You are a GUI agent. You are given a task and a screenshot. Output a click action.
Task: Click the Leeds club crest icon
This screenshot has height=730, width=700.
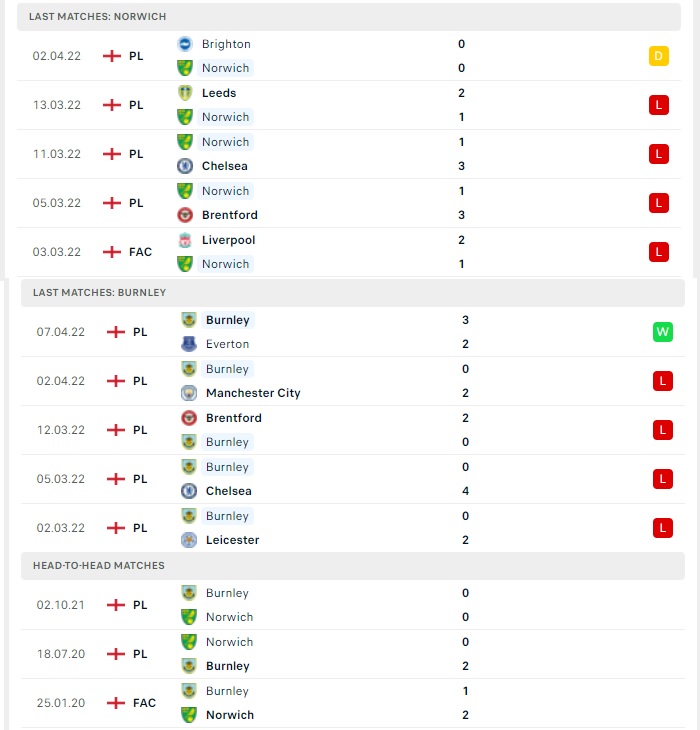(185, 93)
